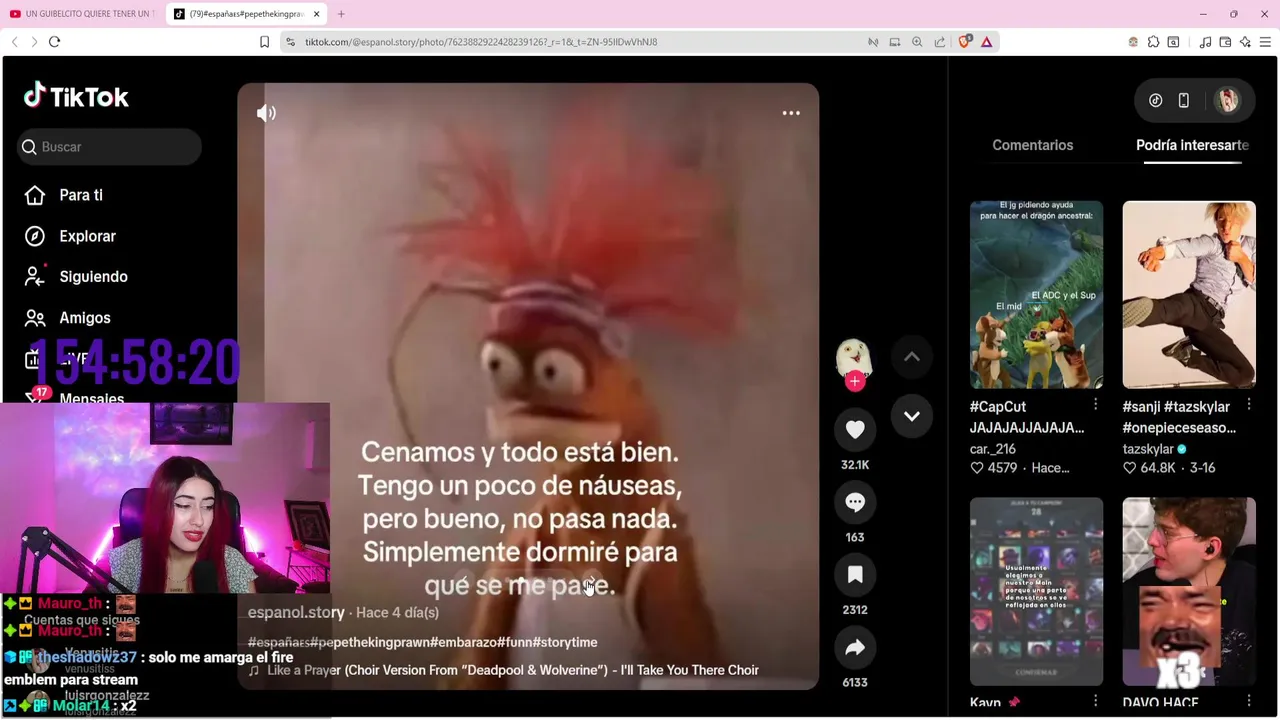1280x720 pixels.
Task: Go to previous video with up chevron
Action: point(912,357)
